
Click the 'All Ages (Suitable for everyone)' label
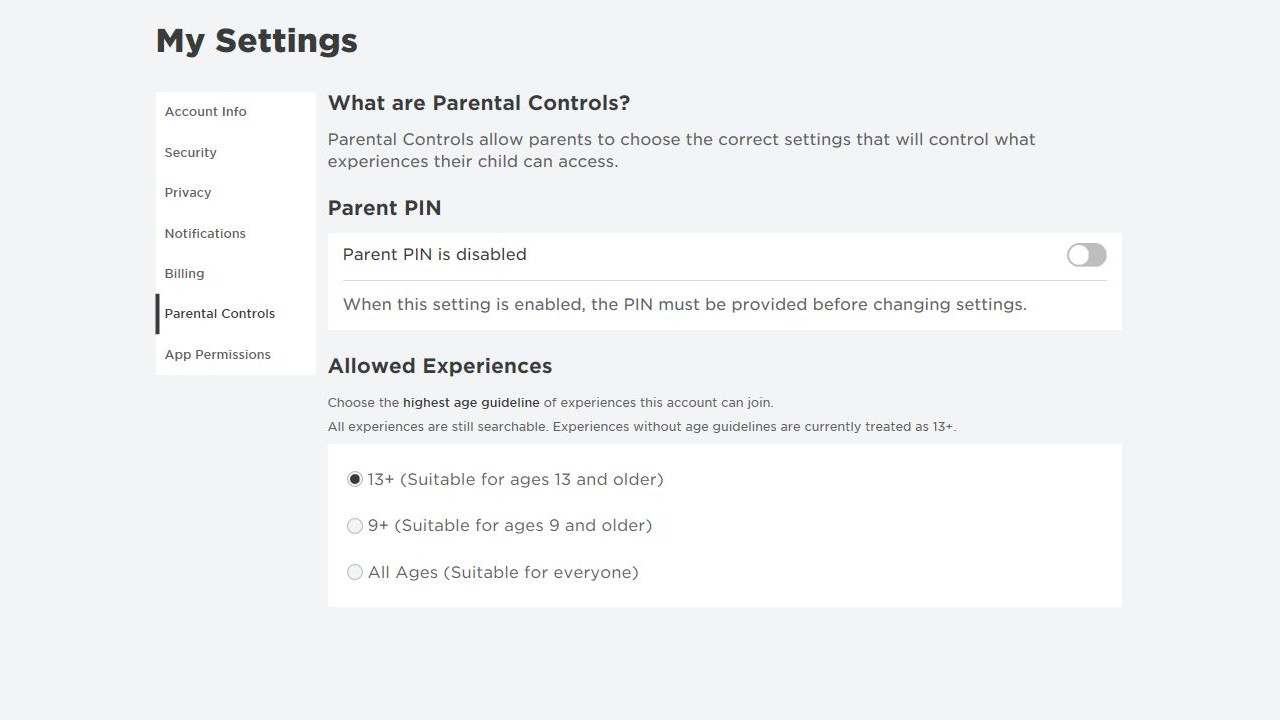[x=503, y=573]
